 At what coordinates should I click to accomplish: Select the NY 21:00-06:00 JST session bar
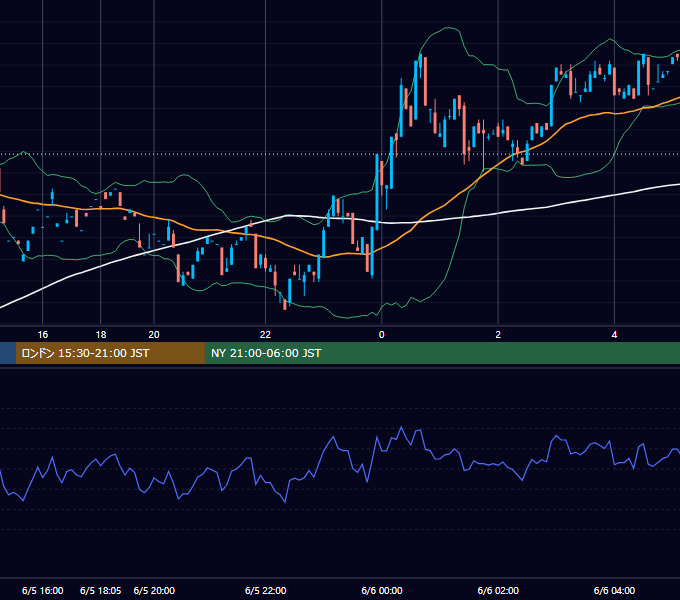click(442, 353)
